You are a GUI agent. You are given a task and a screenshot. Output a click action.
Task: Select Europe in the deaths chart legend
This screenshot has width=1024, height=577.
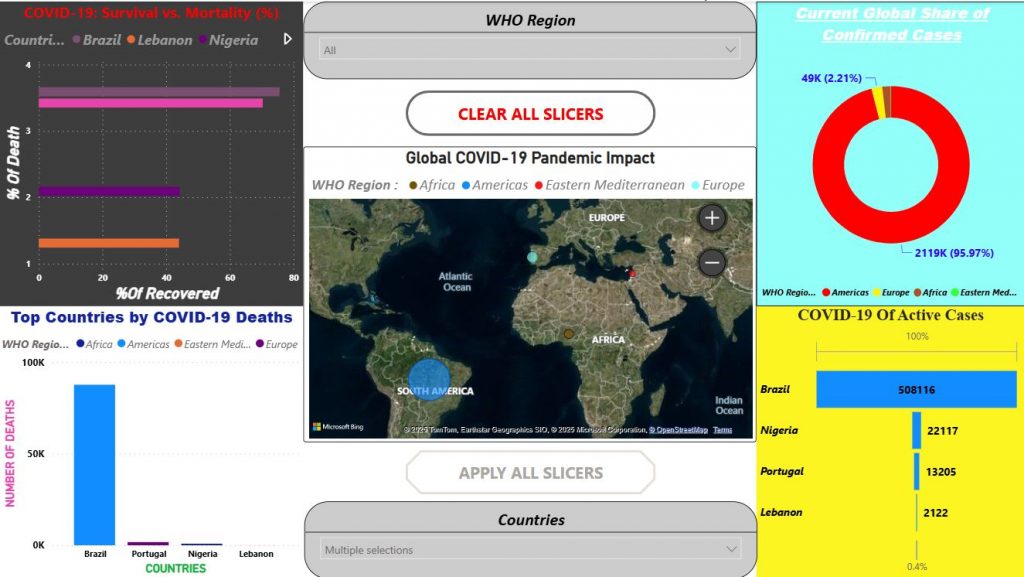pos(277,344)
